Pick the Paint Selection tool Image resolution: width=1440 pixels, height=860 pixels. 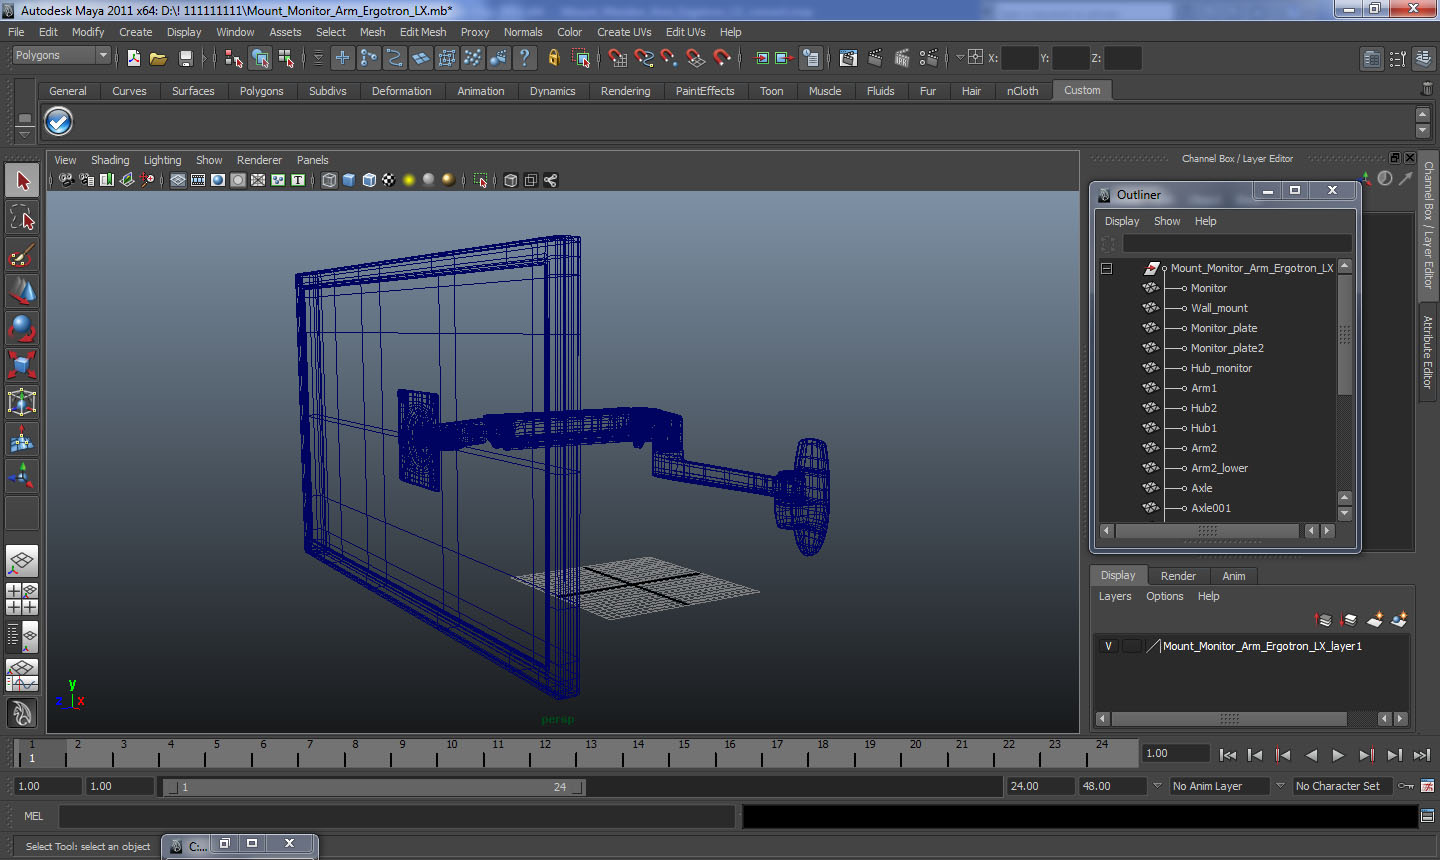(22, 255)
